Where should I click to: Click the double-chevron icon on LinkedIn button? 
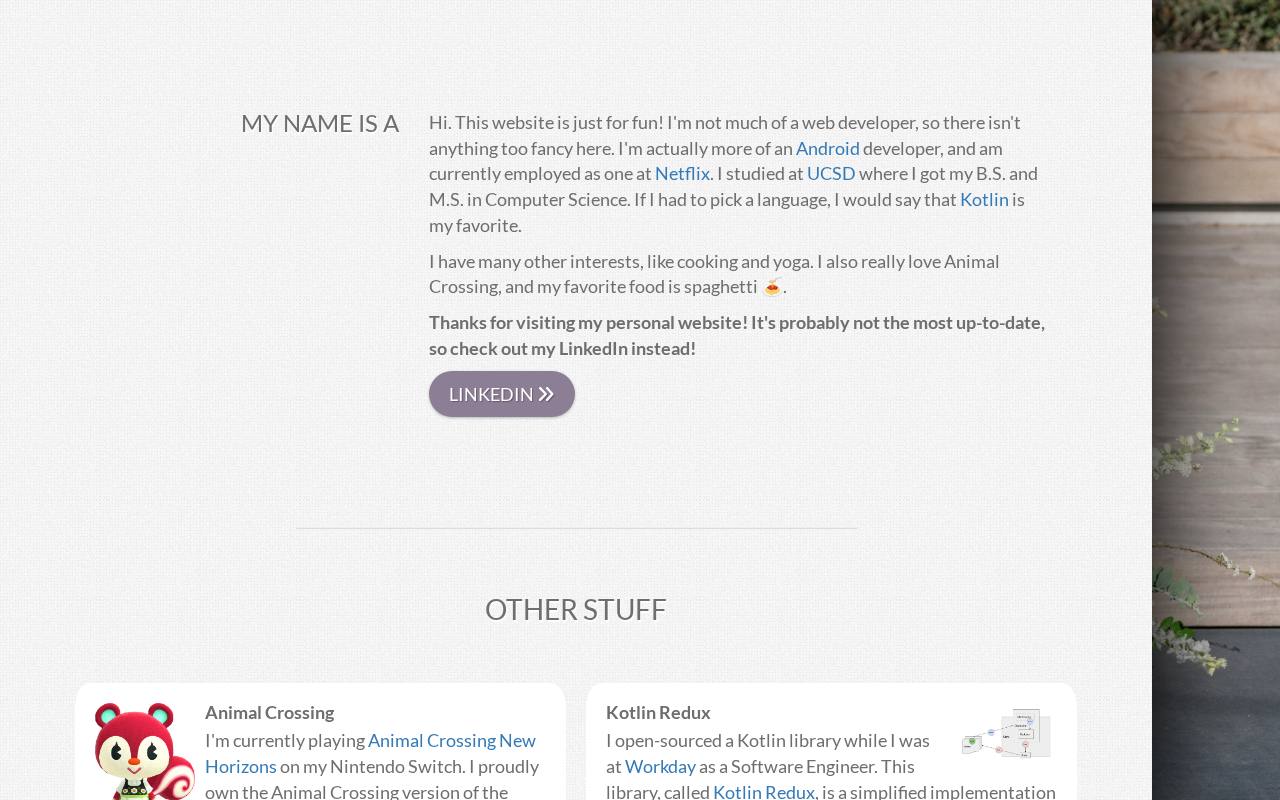tap(546, 394)
